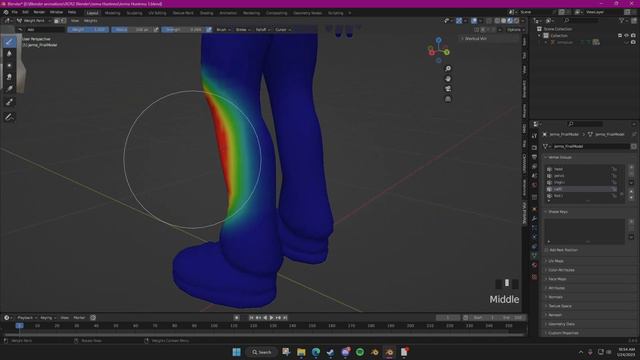Image resolution: width=640 pixels, height=360 pixels.
Task: Click the timeline Playback popover button
Action: point(27,318)
